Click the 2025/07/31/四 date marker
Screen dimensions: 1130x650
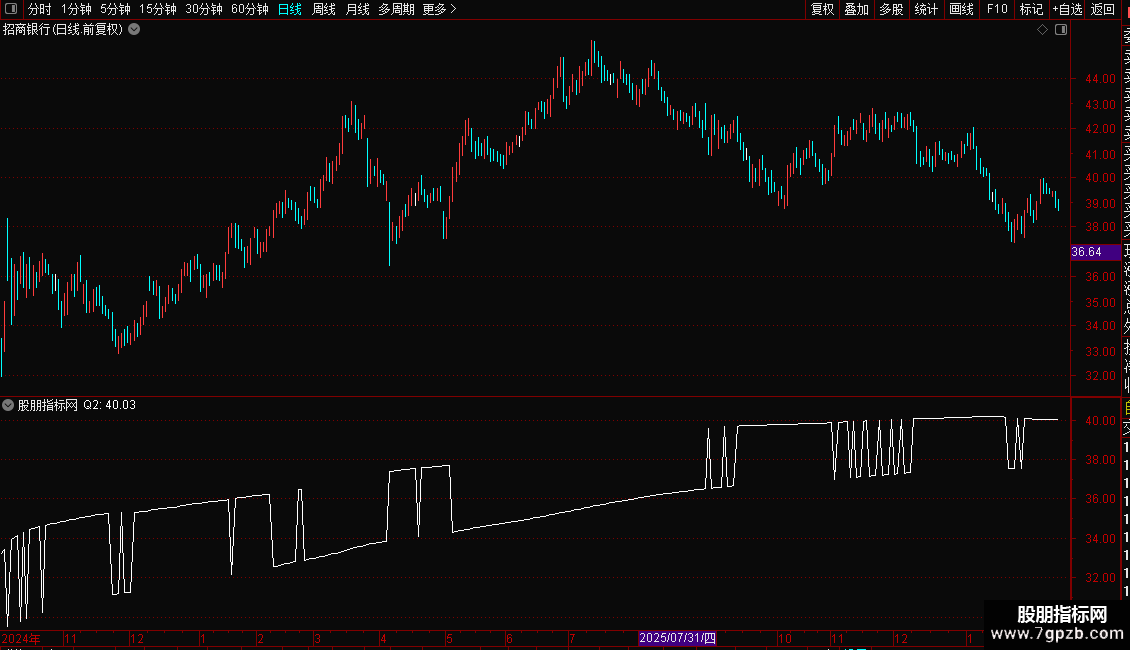pos(677,638)
